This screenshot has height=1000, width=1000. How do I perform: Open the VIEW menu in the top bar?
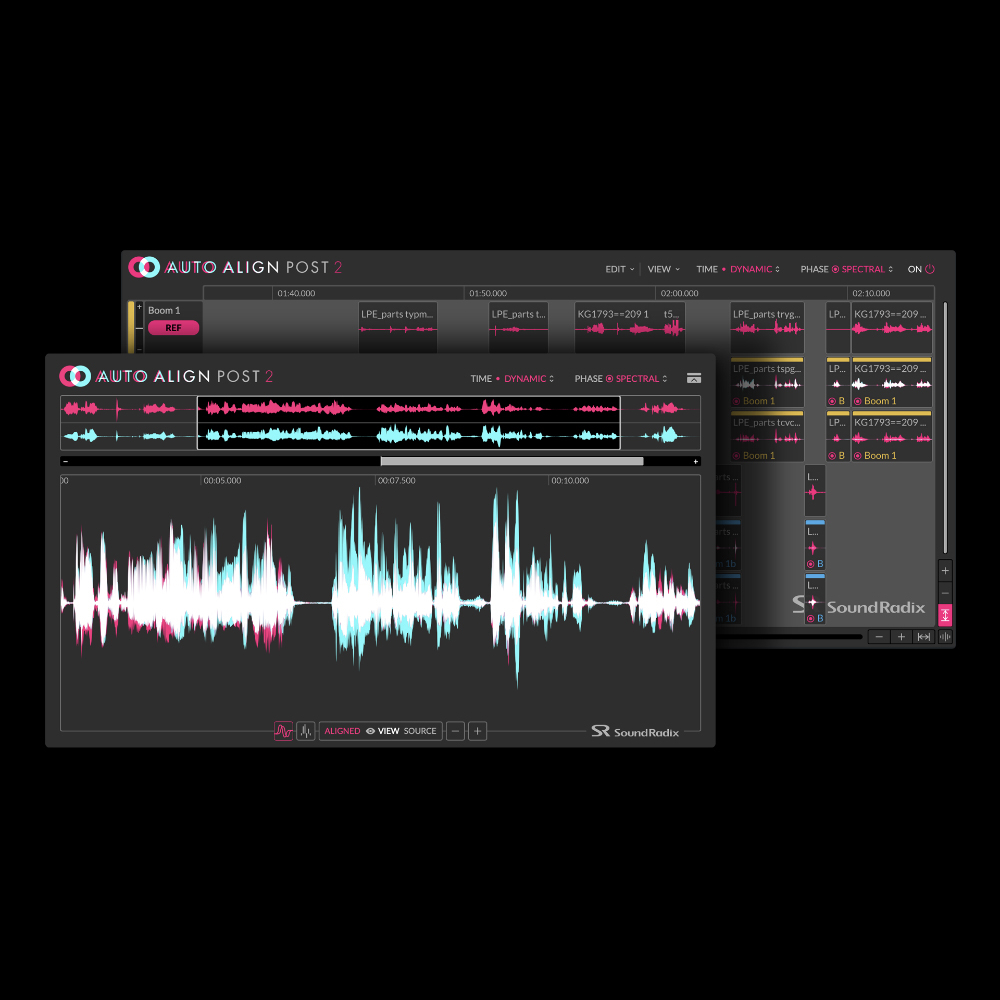[x=663, y=269]
